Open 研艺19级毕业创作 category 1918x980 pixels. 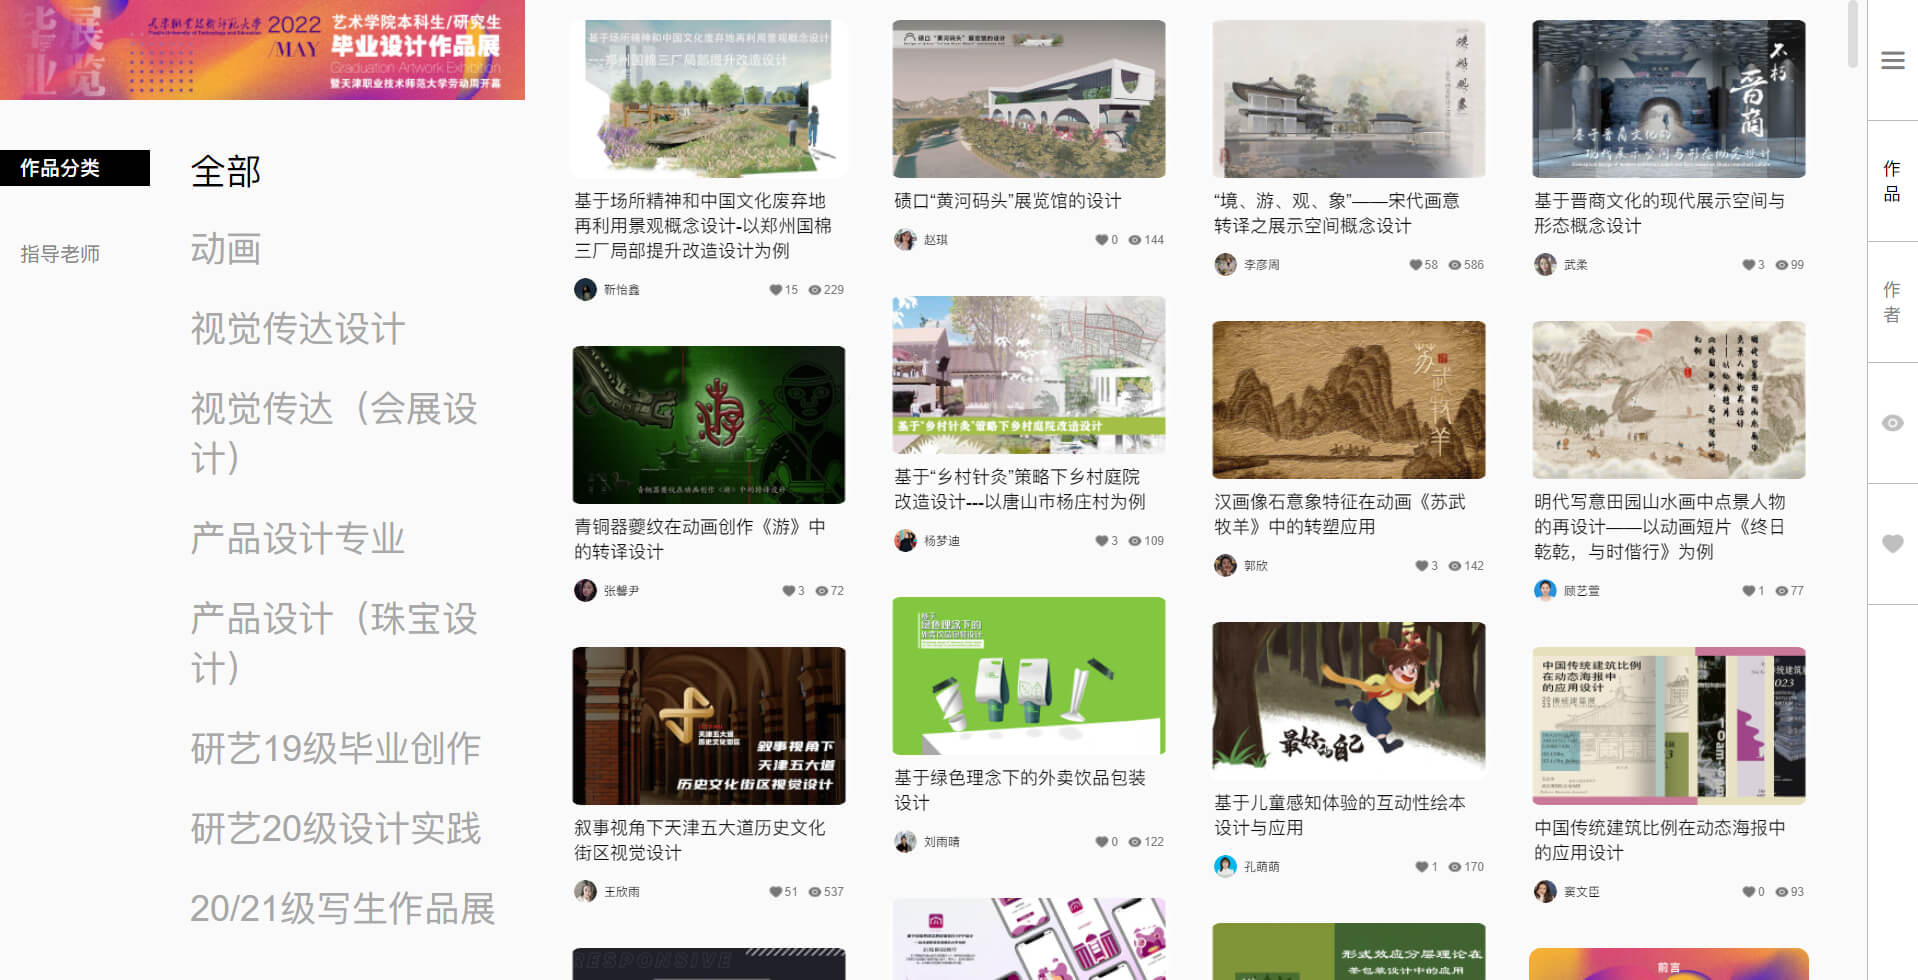coord(336,749)
